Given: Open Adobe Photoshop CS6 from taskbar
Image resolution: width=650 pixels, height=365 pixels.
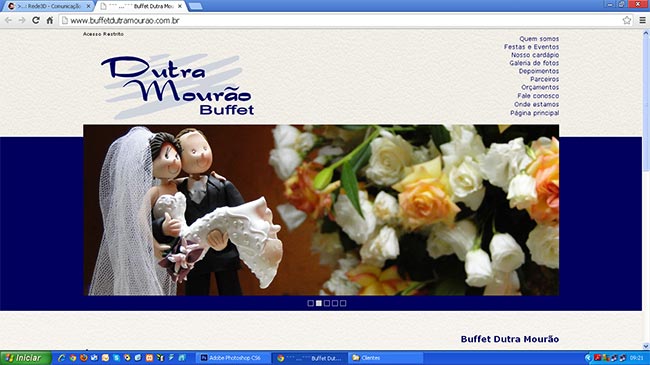Looking at the screenshot, I should 232,358.
